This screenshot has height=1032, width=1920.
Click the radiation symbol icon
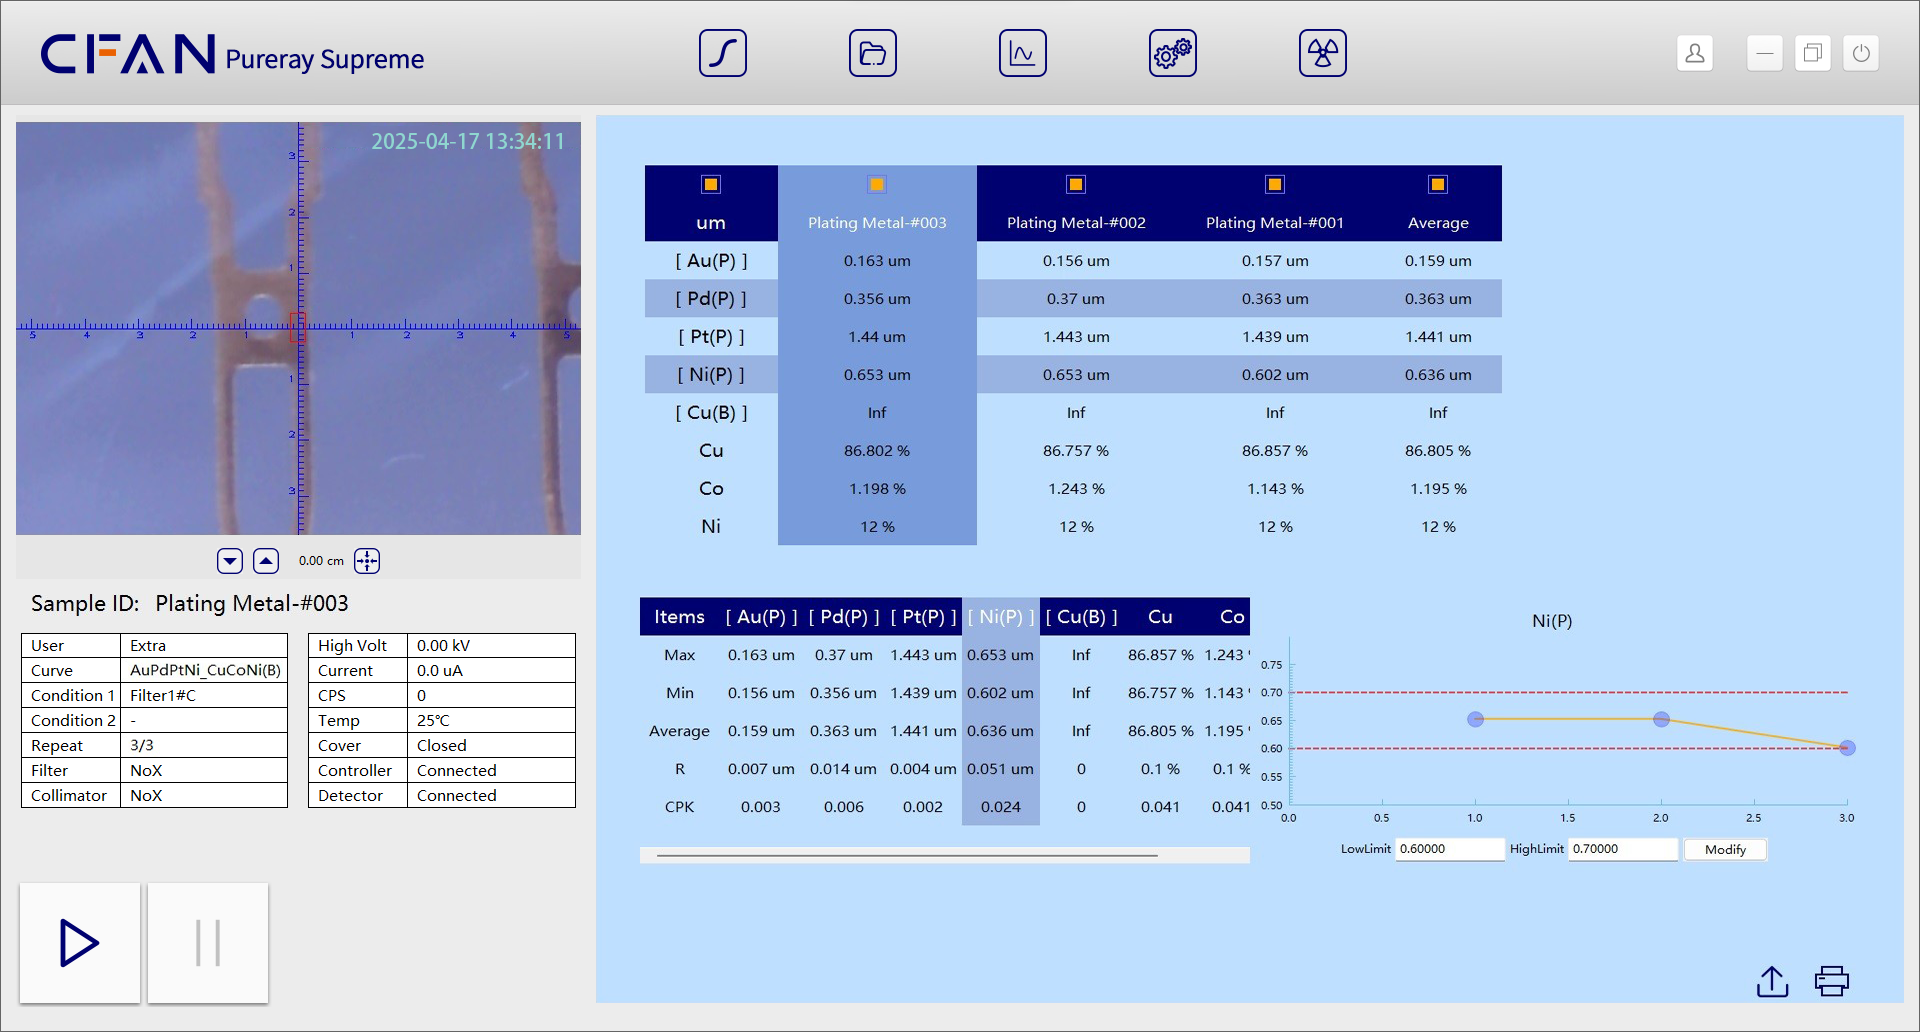[x=1322, y=54]
